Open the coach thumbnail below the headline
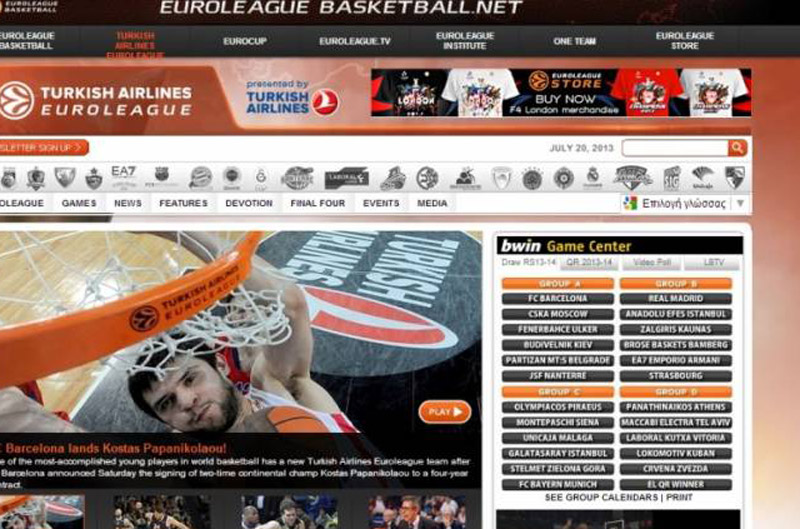Image resolution: width=800 pixels, height=529 pixels. 417,512
